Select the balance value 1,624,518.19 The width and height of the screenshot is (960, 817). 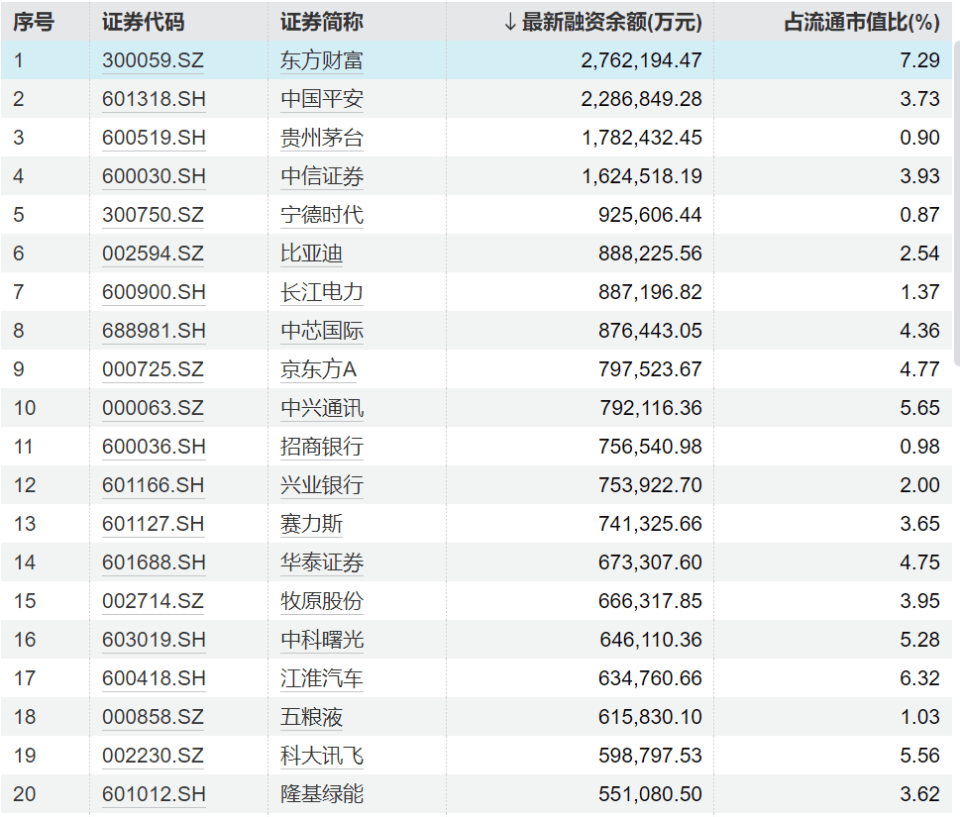tap(642, 176)
